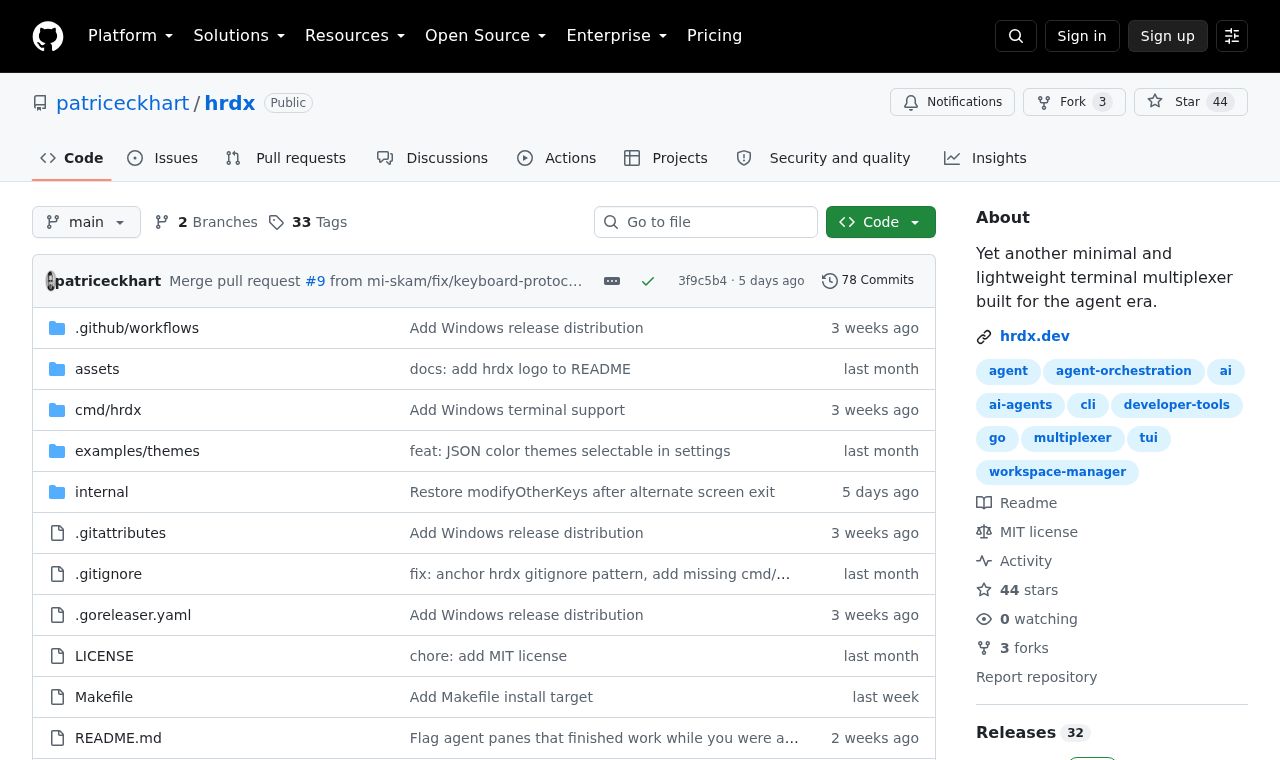Click the .gitattributes file icon
Viewport: 1280px width, 760px height.
point(57,533)
